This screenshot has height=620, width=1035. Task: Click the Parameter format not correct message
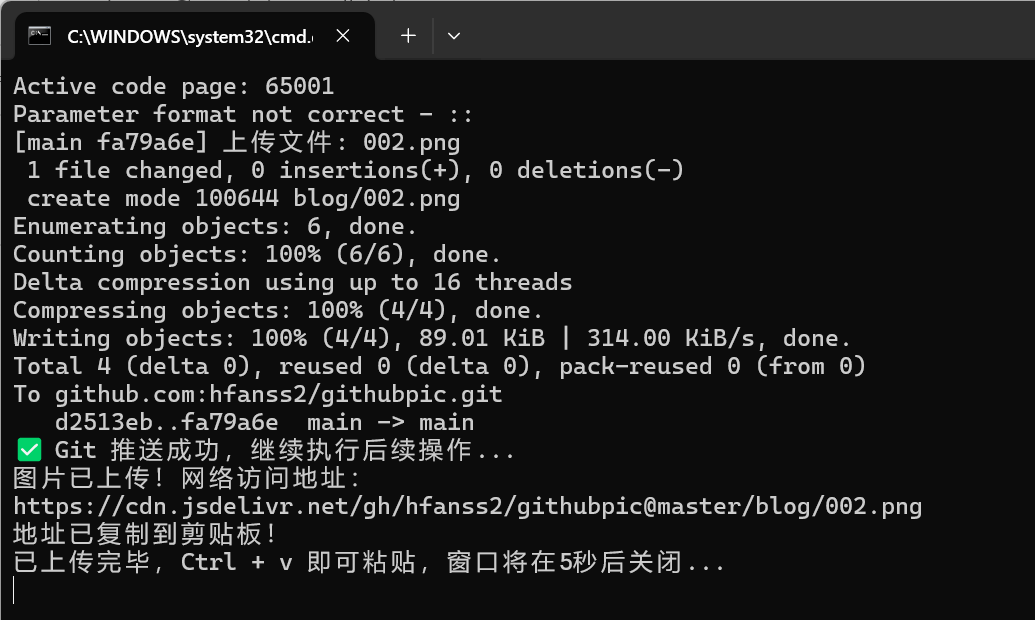click(x=243, y=115)
